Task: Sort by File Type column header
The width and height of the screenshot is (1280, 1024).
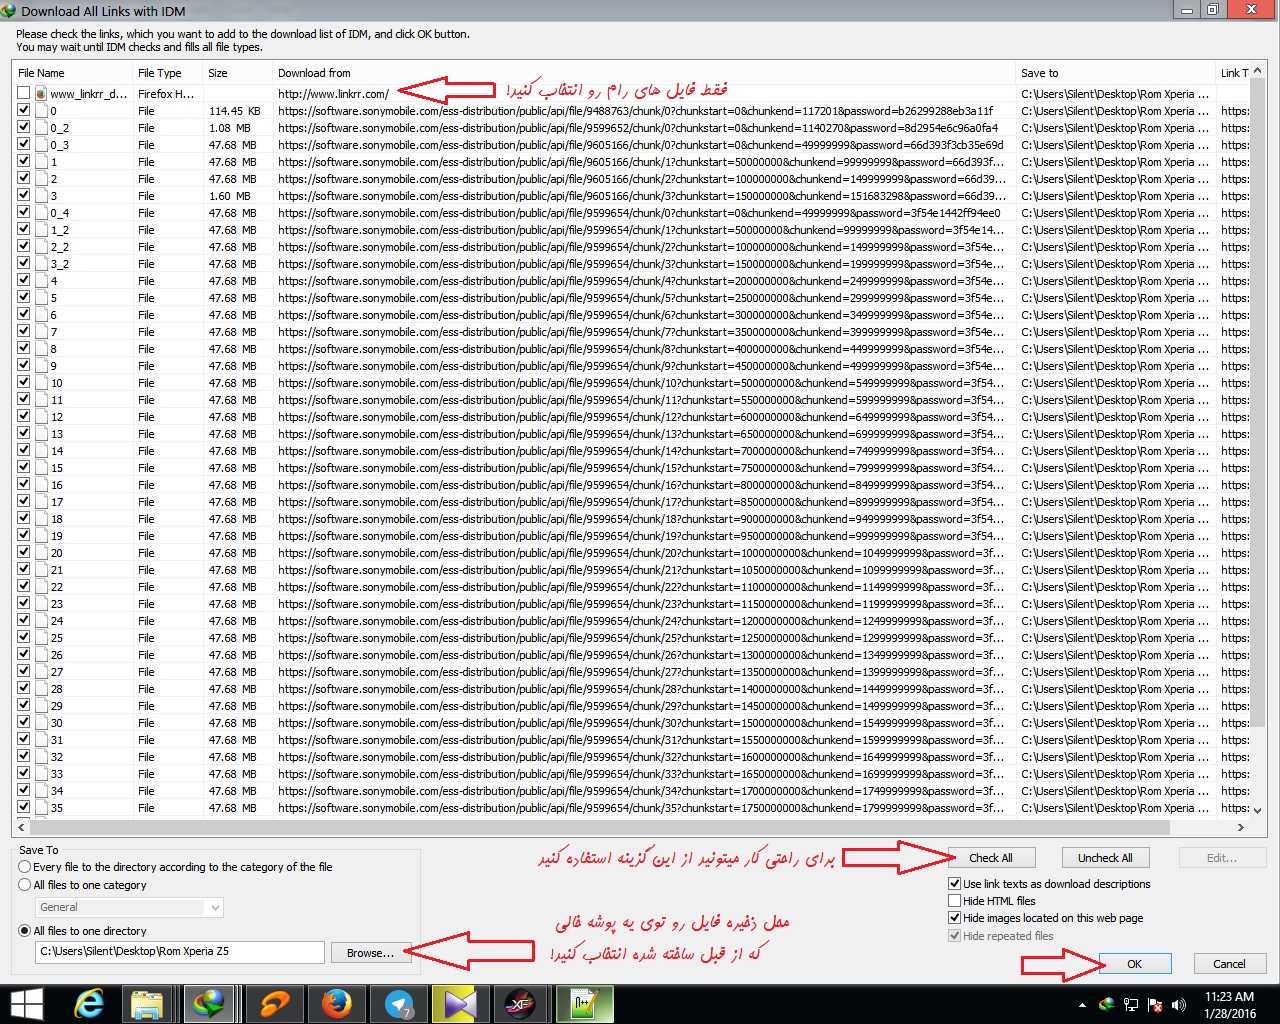Action: tap(167, 73)
